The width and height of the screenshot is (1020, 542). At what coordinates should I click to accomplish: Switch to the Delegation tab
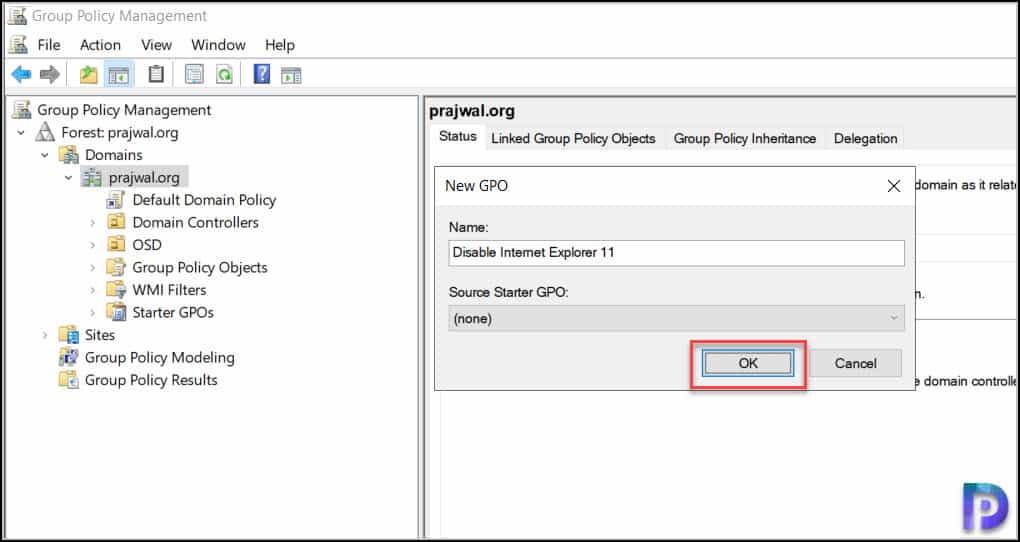pyautogui.click(x=865, y=139)
